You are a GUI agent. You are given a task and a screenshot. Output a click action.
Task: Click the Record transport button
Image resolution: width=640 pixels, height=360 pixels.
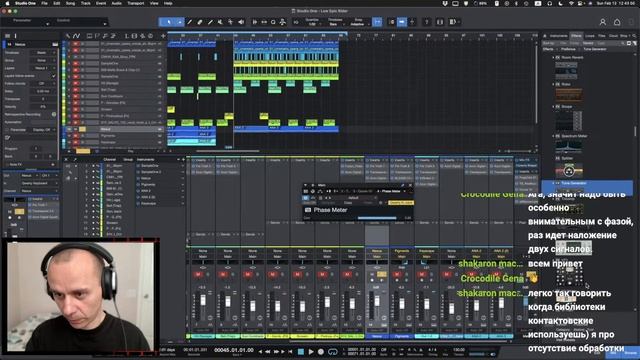coord(321,351)
